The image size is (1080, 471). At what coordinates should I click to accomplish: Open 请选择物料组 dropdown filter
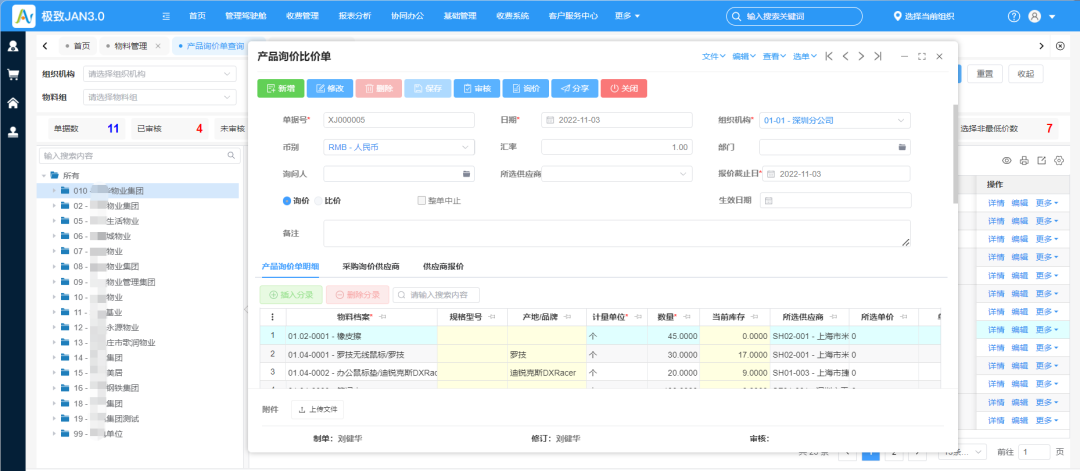click(x=160, y=98)
